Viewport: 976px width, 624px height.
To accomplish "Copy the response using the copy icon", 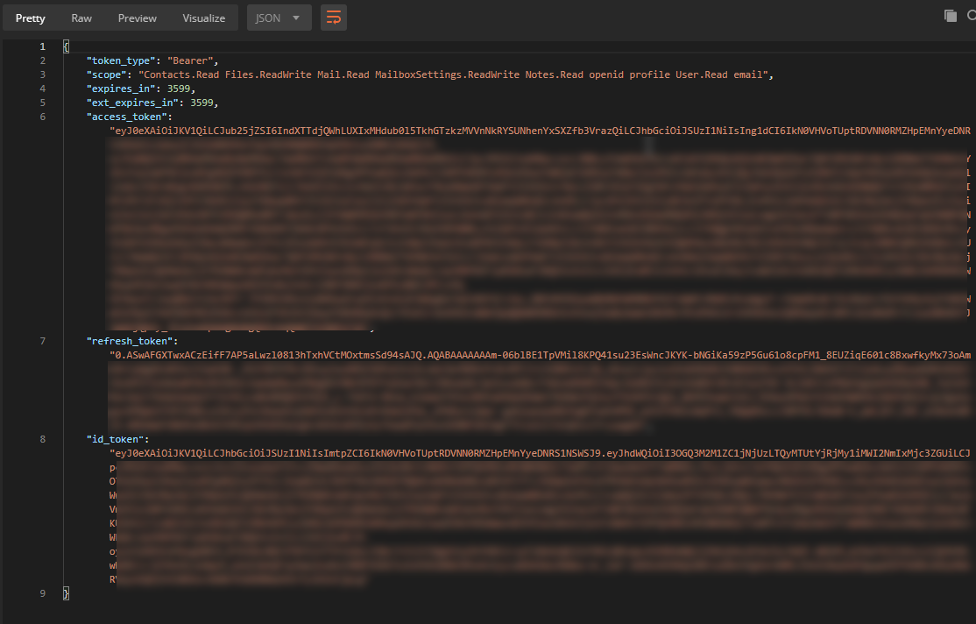I will coord(950,16).
